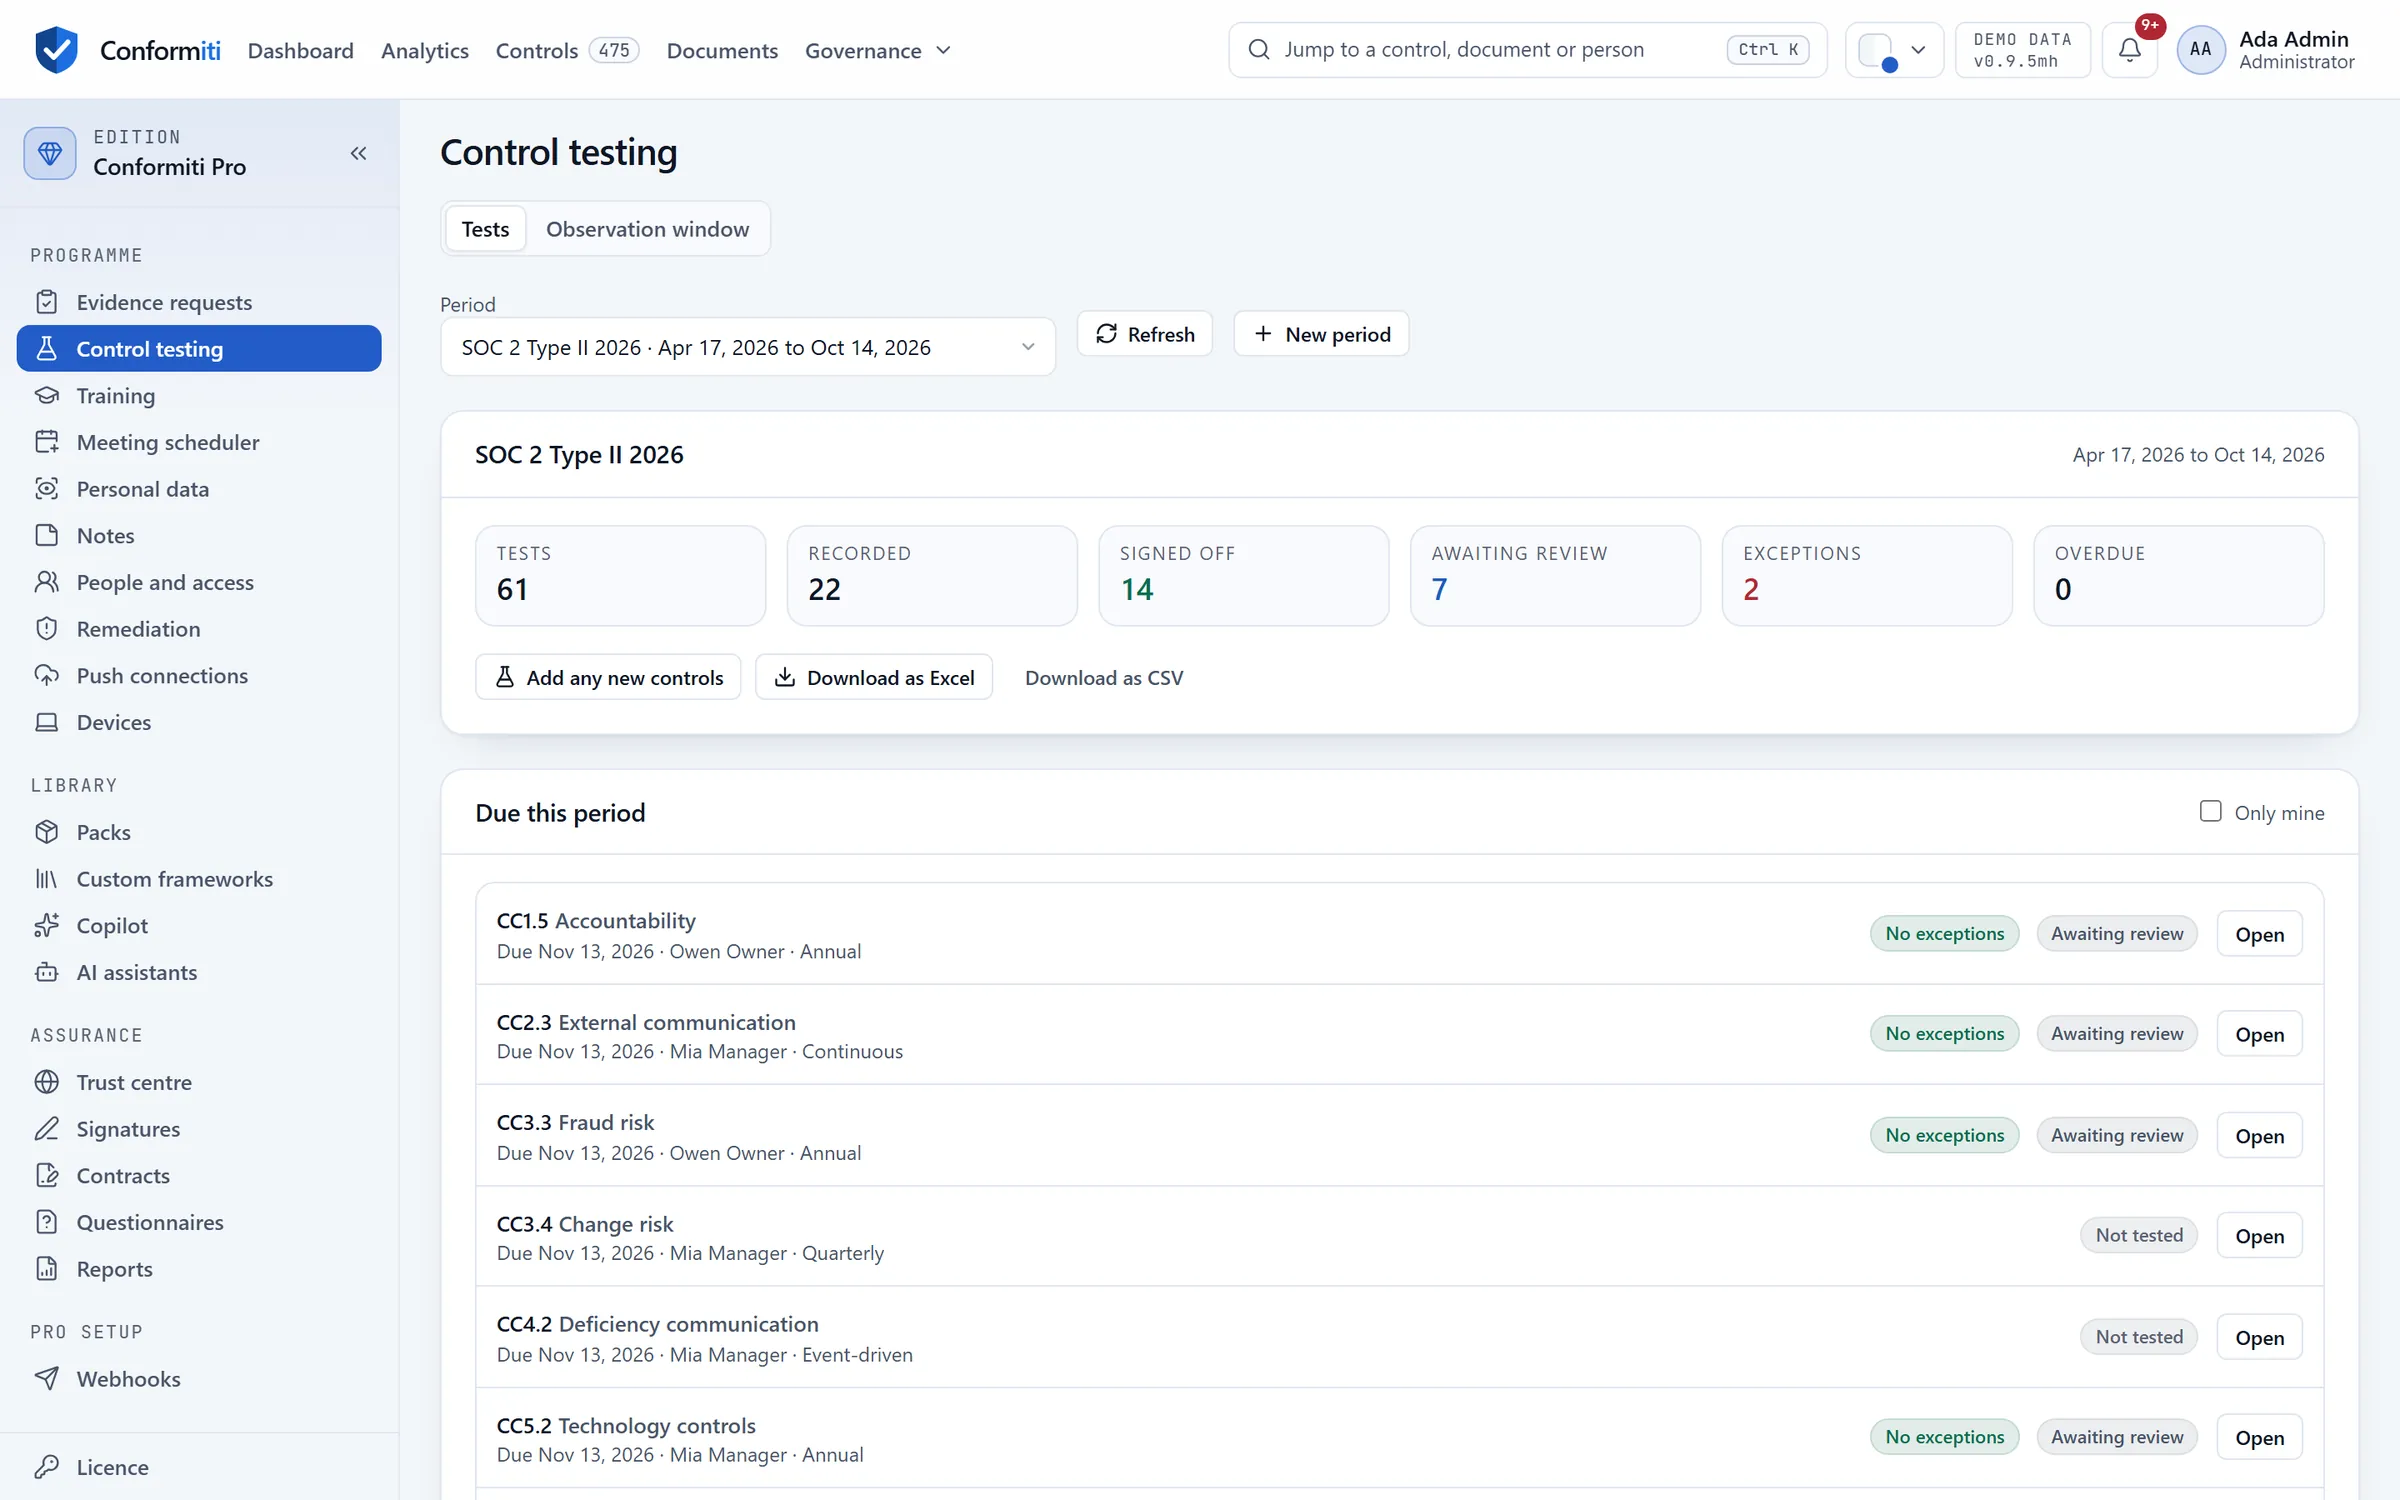This screenshot has height=1500, width=2400.
Task: Open the Period selection dropdown
Action: (x=748, y=347)
